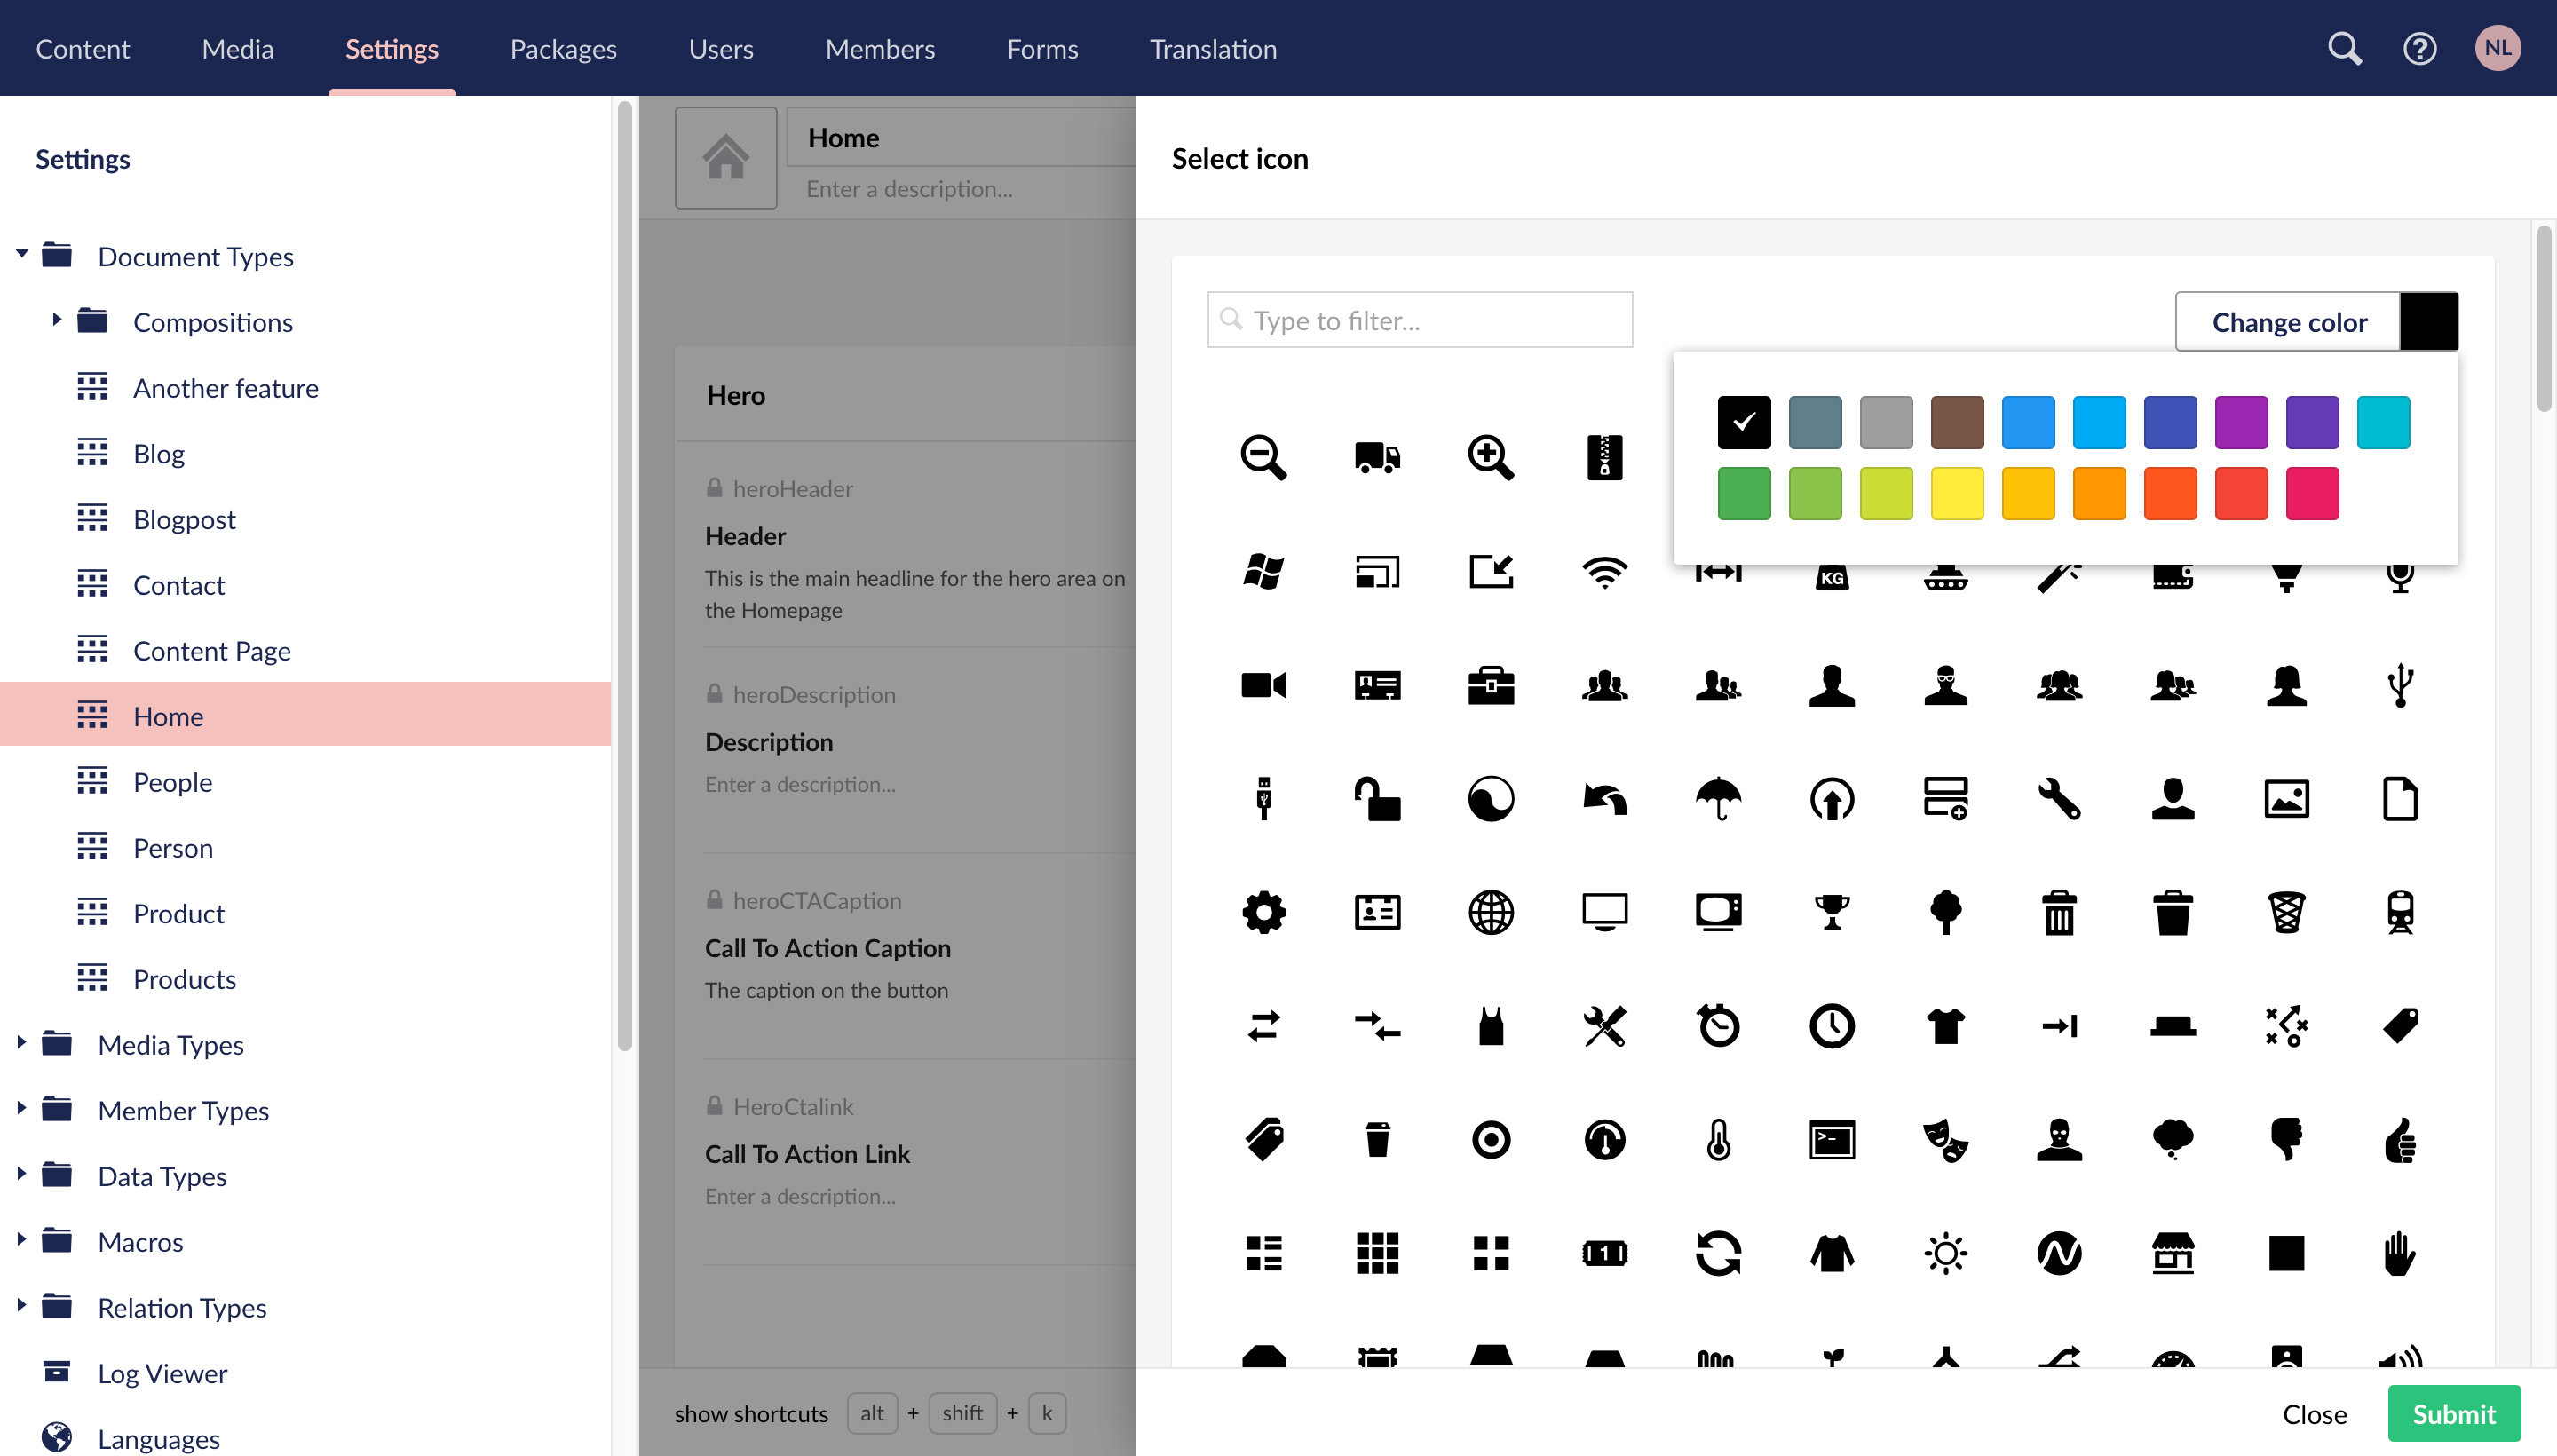The height and width of the screenshot is (1456, 2557).
Task: Open the help panel via question mark icon
Action: click(2419, 47)
